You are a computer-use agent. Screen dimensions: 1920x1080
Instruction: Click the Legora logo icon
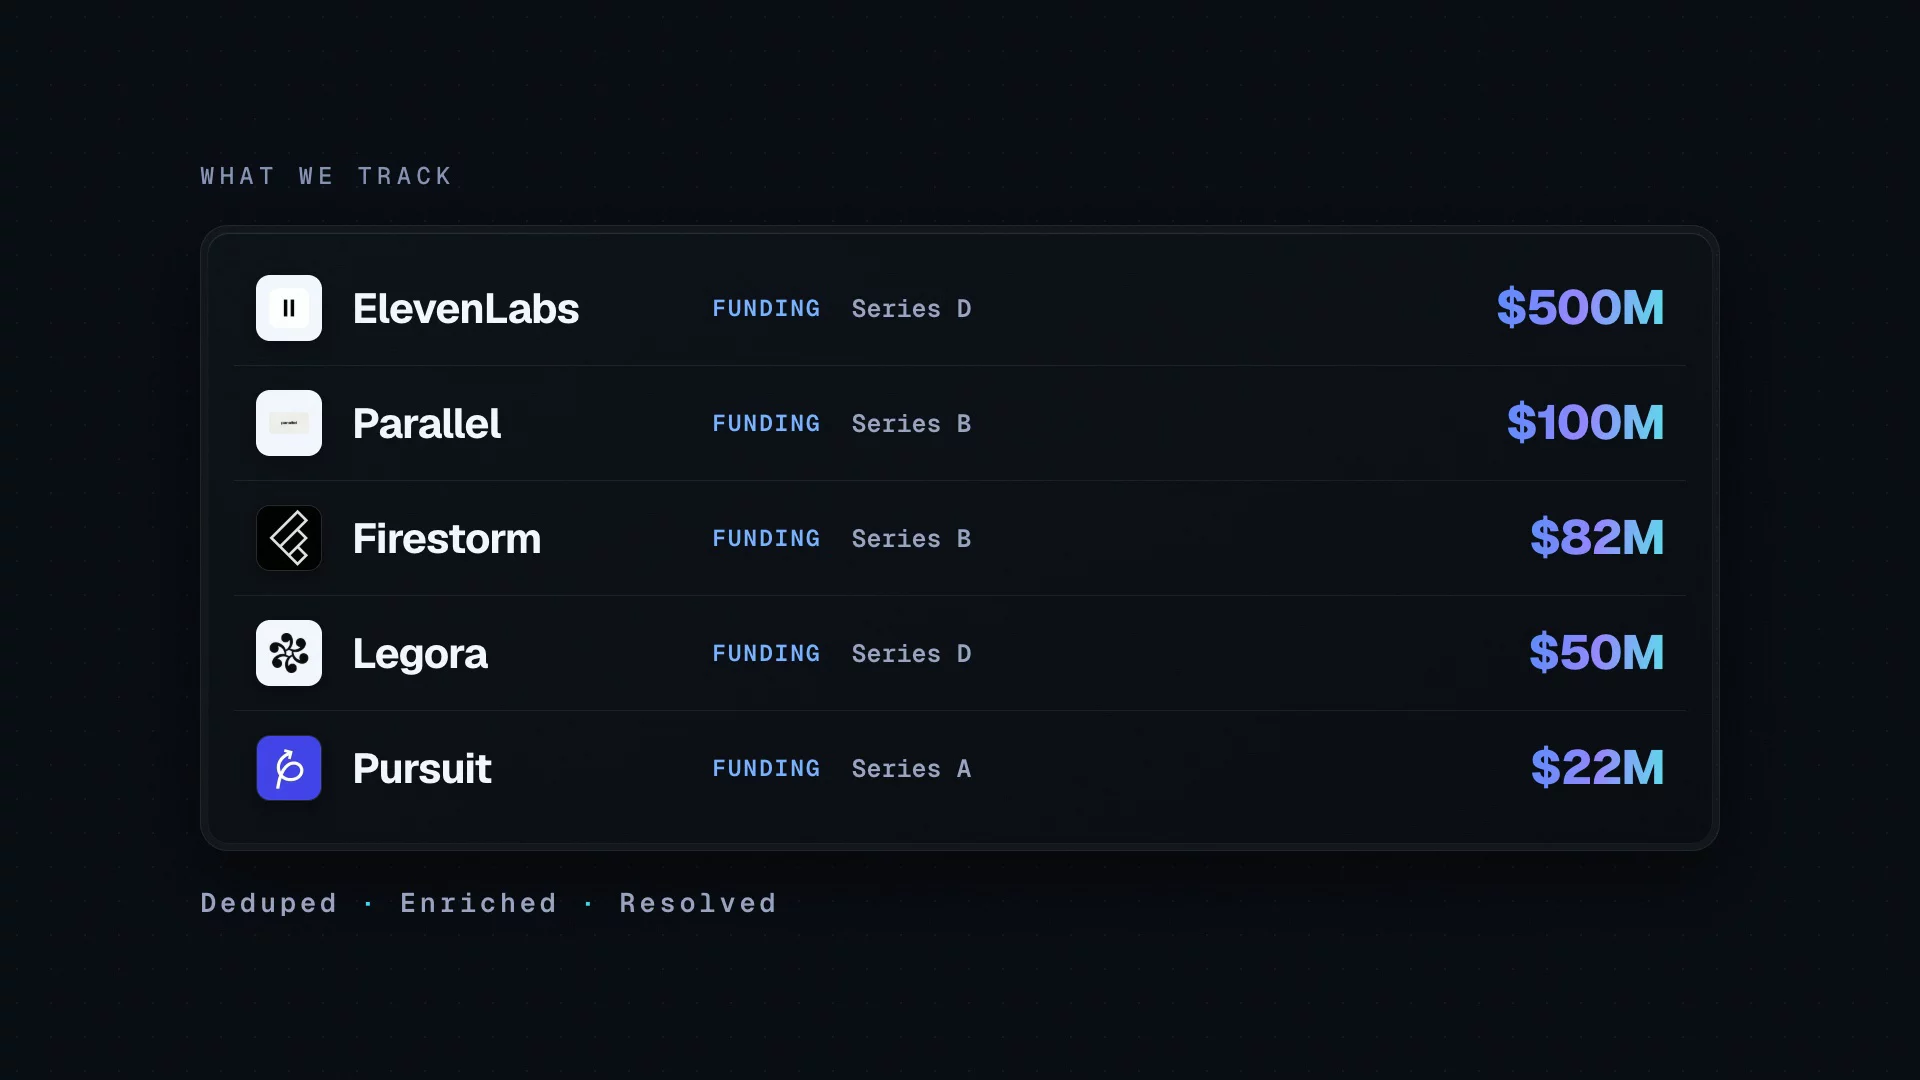(x=289, y=653)
